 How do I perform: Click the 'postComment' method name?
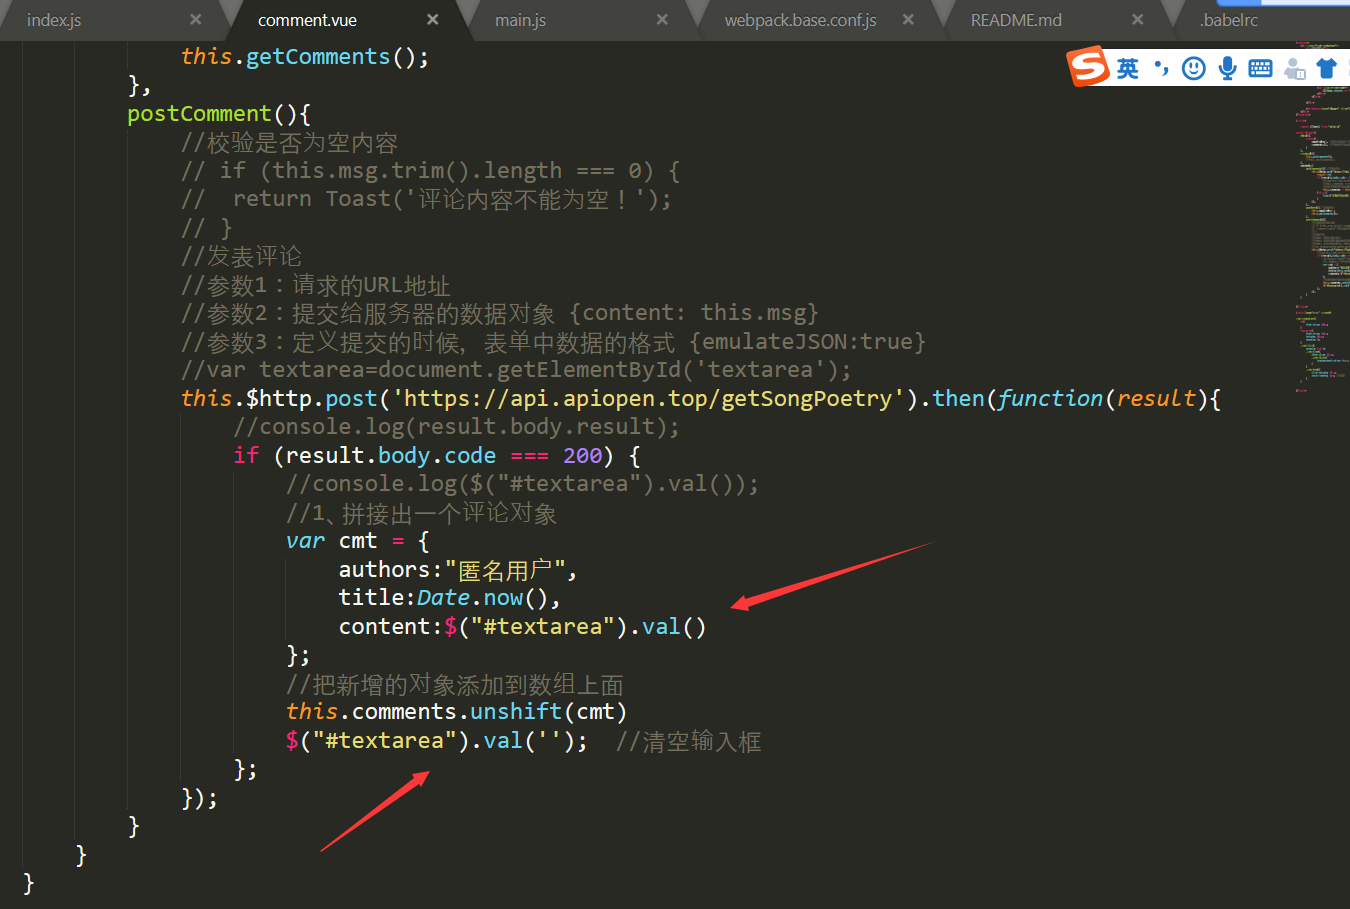(199, 114)
